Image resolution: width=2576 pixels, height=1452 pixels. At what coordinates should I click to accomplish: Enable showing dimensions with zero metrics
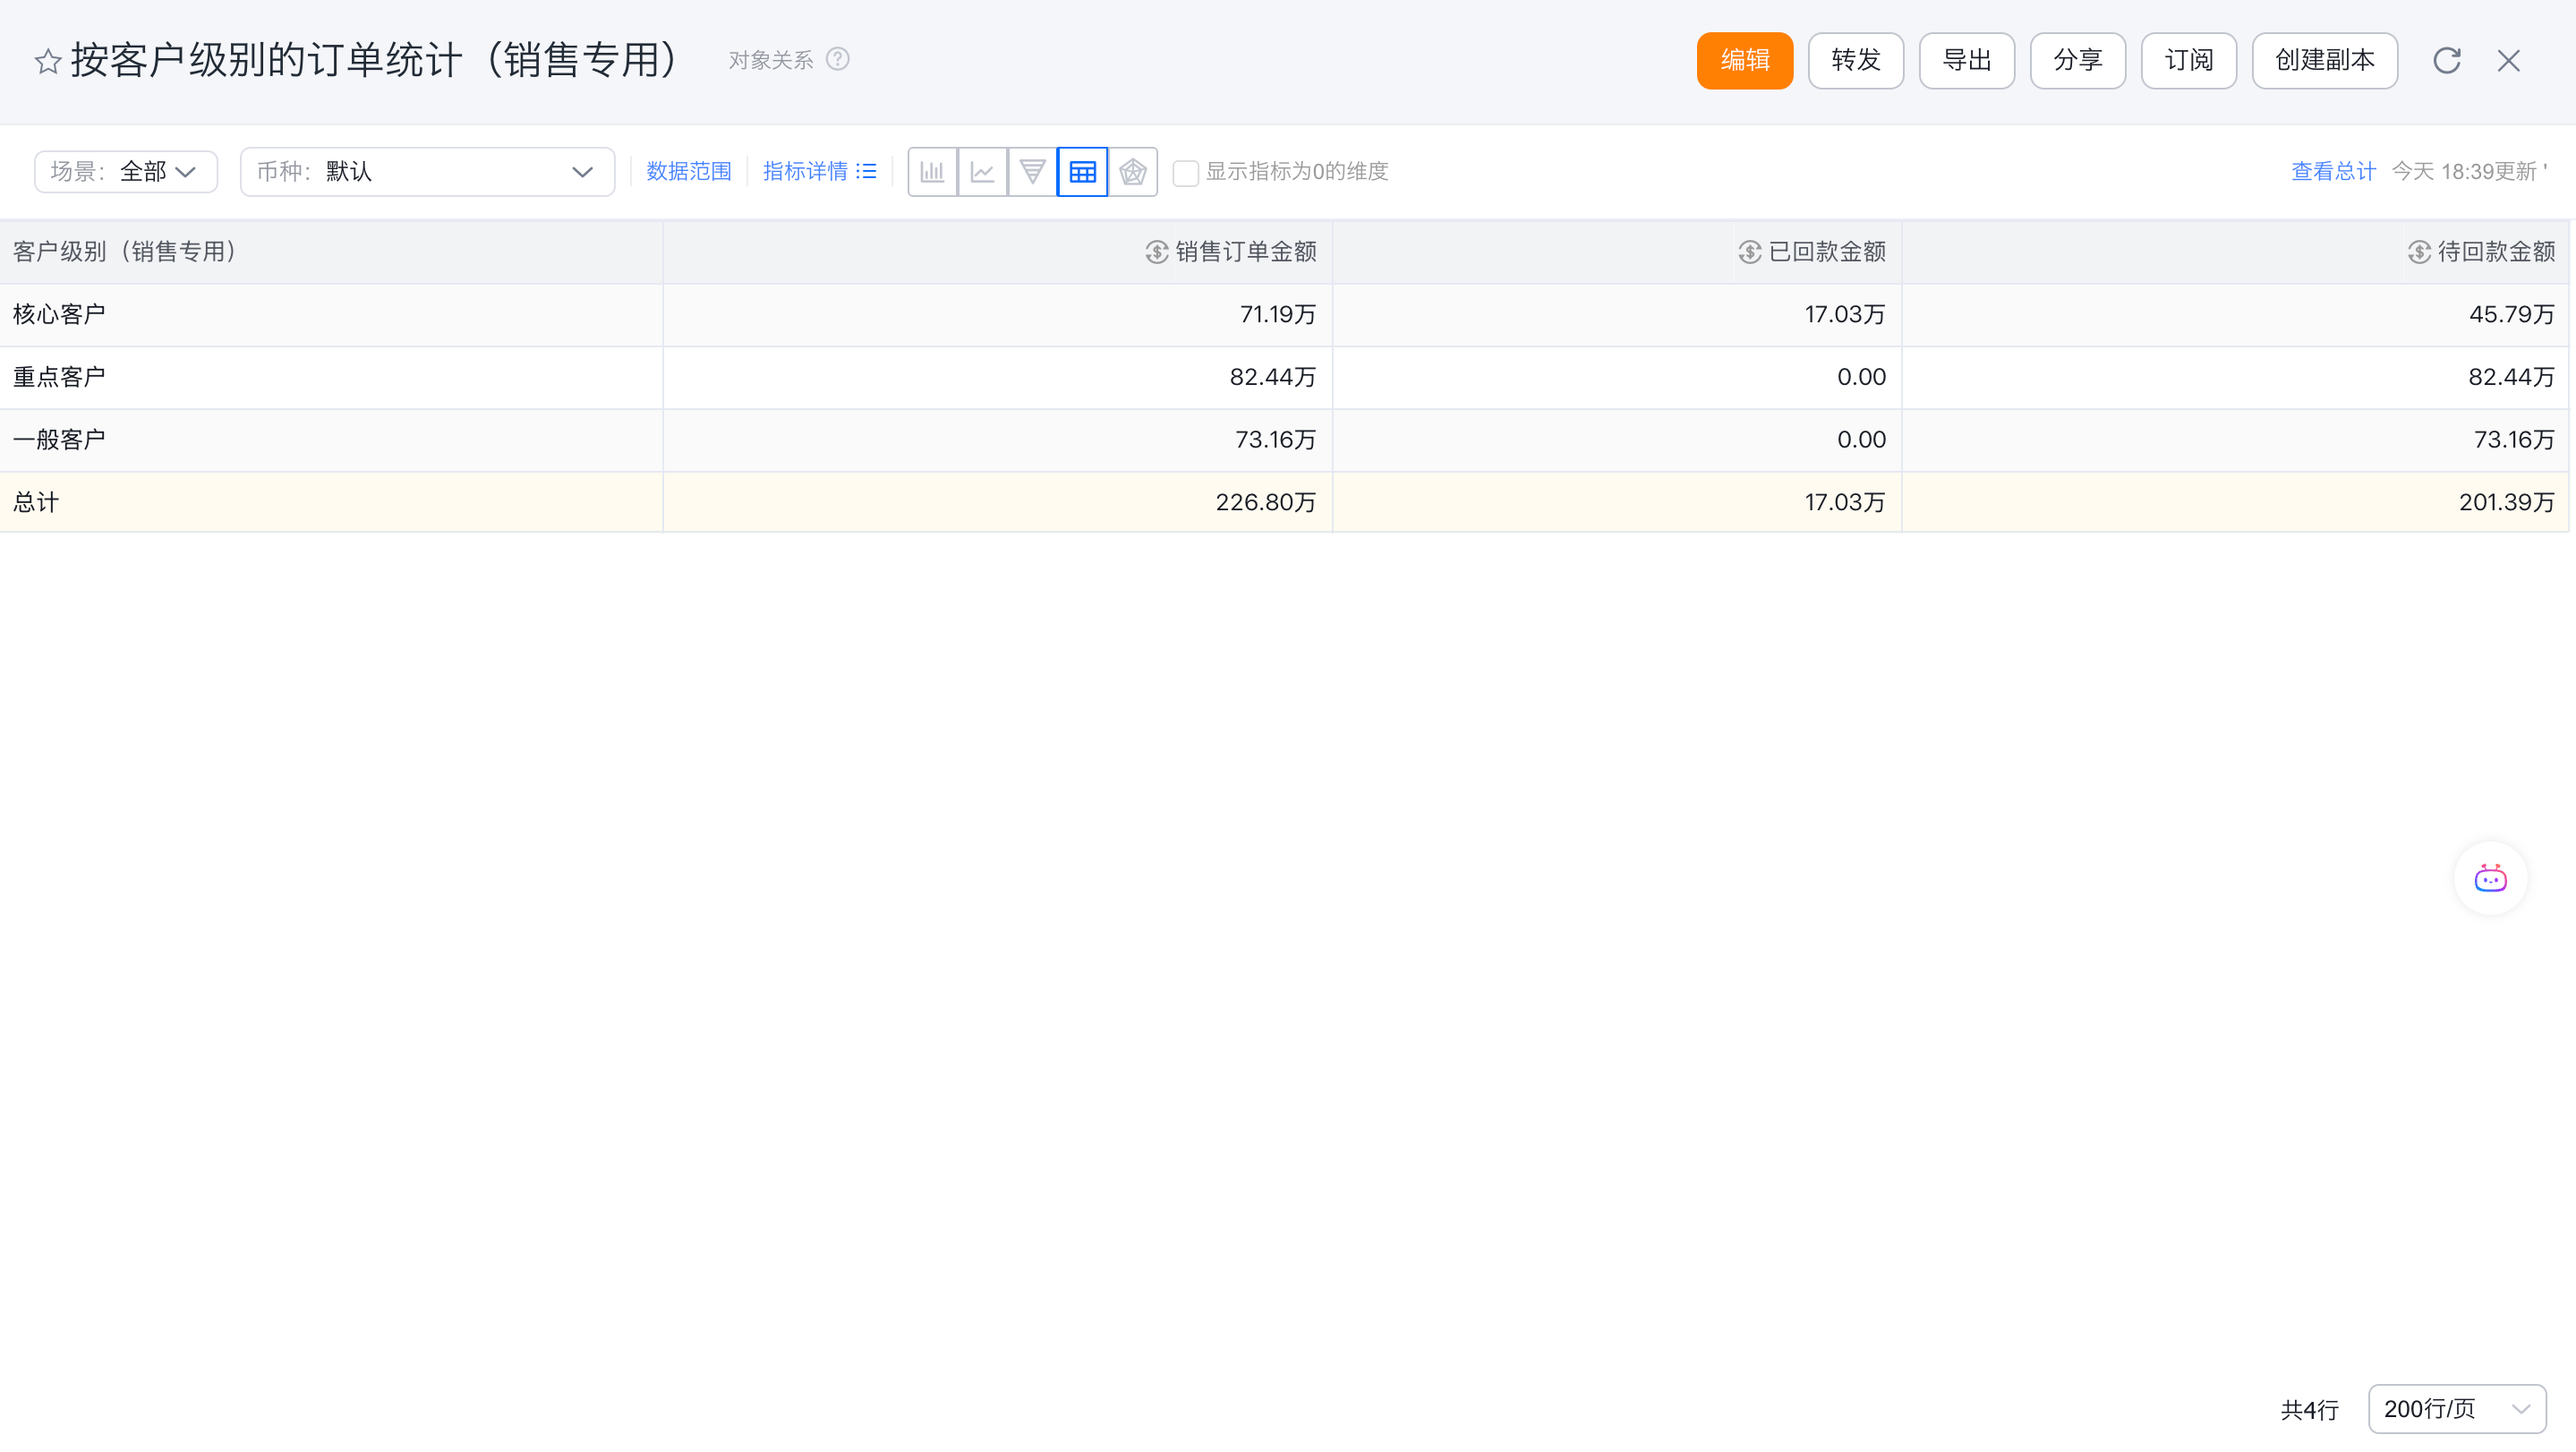pyautogui.click(x=1185, y=173)
